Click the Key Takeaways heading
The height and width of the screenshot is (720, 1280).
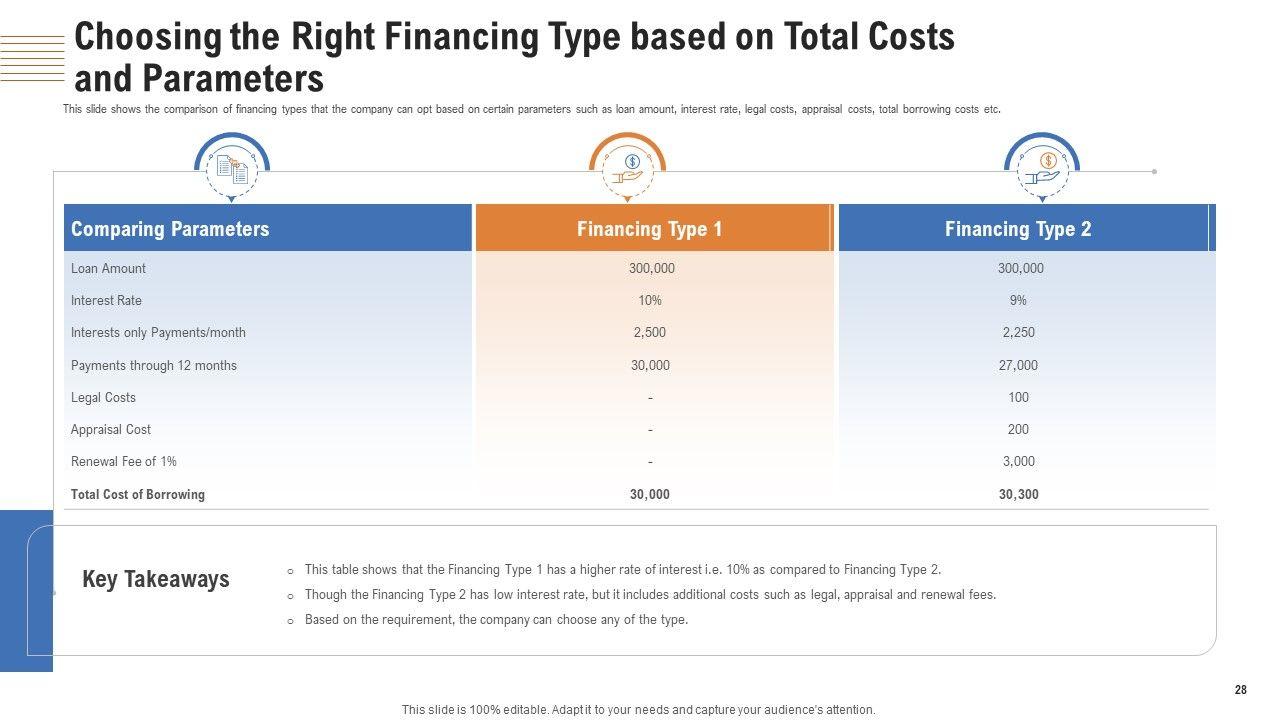(156, 579)
